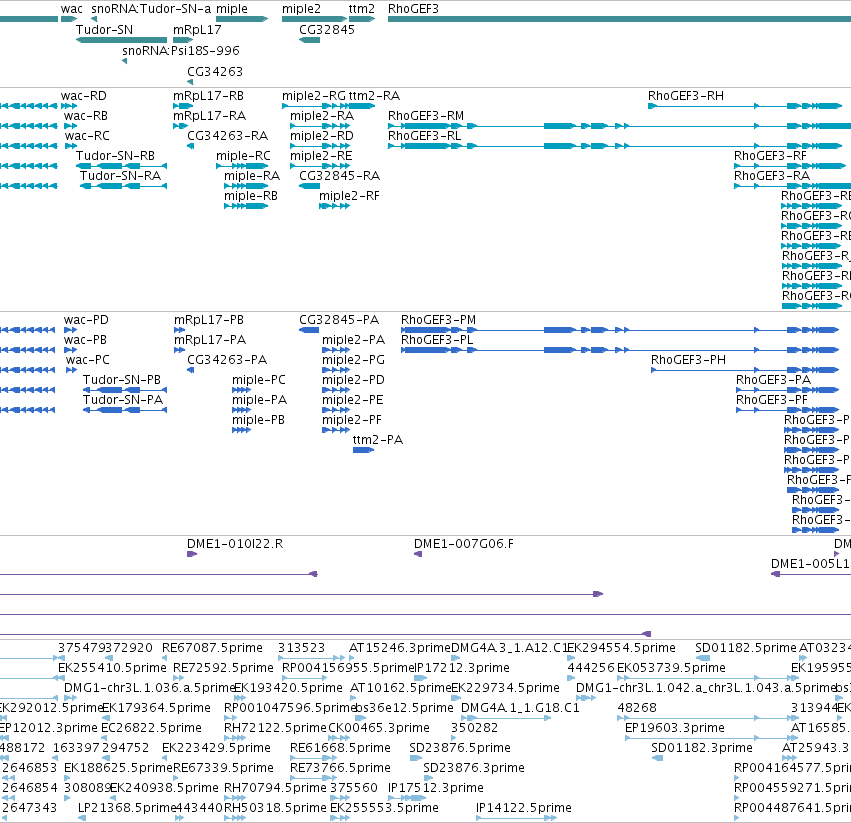Click the miple2-RF transcript label
Screen dimensions: 851x823
click(x=350, y=196)
